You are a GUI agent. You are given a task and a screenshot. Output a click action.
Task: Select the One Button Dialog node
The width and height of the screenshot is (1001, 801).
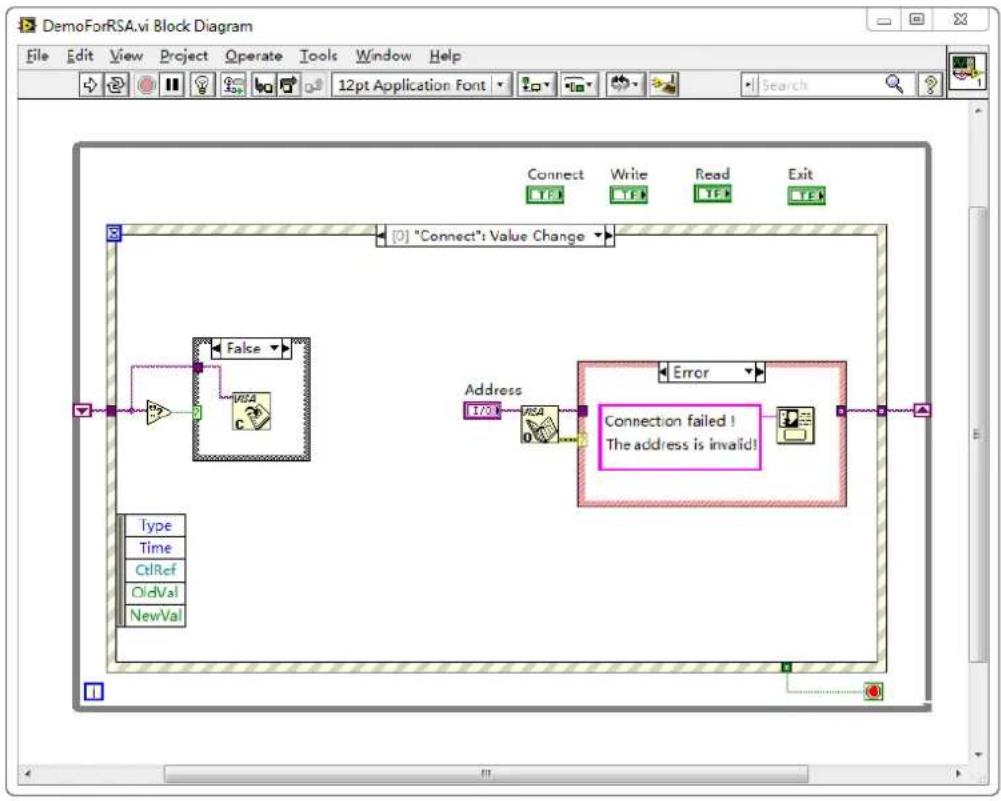(x=795, y=424)
